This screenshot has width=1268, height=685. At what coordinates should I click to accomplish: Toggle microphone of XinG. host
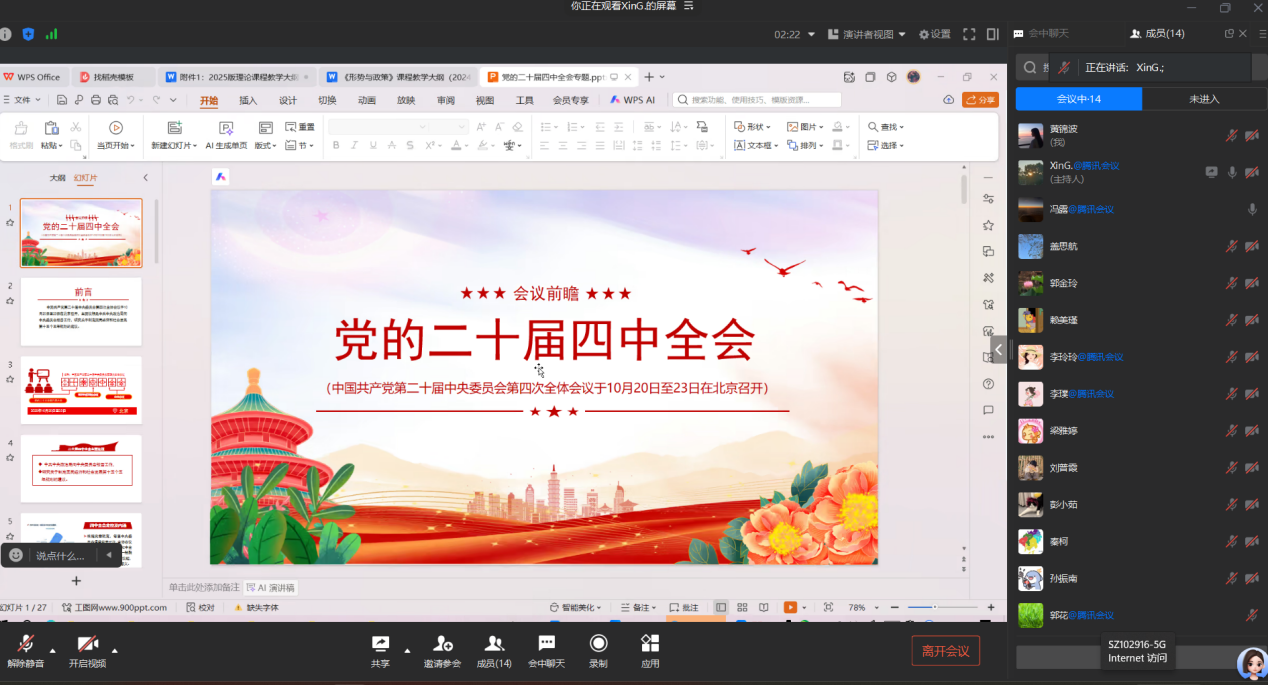pos(1232,172)
